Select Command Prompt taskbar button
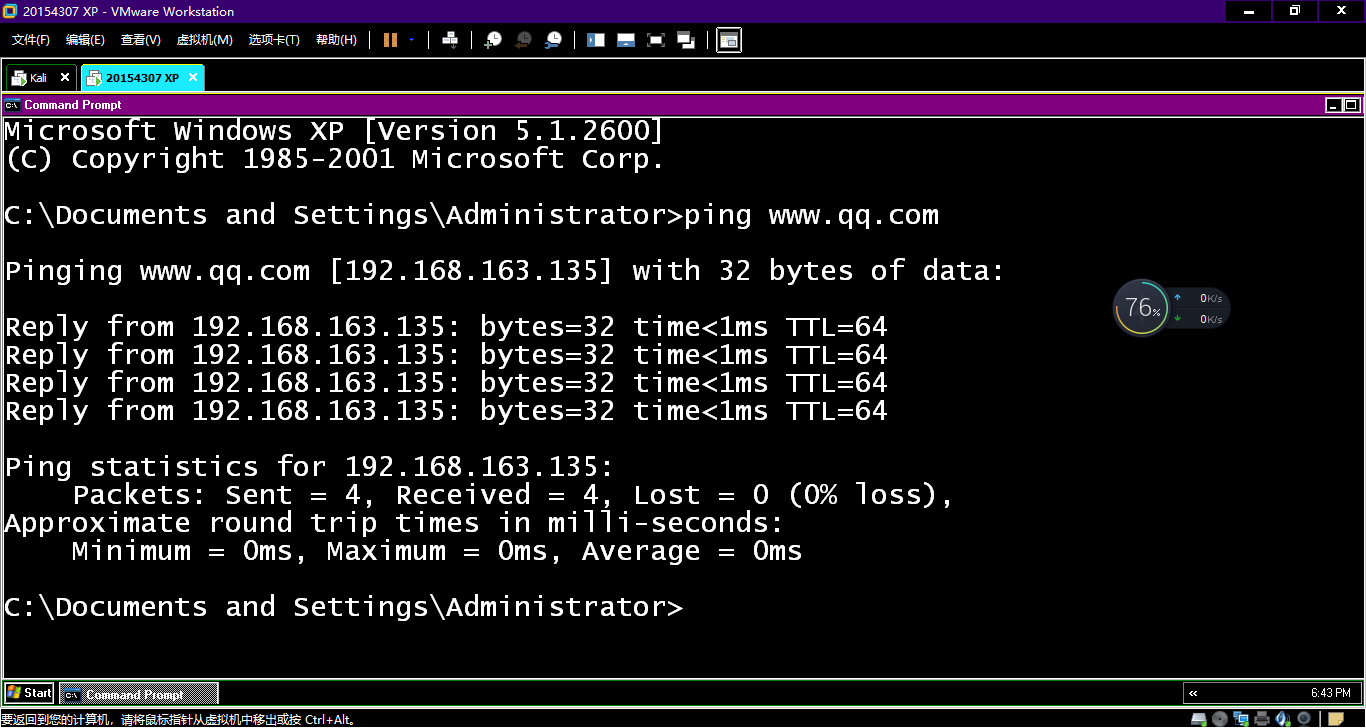Viewport: 1366px width, 728px height. pos(138,694)
